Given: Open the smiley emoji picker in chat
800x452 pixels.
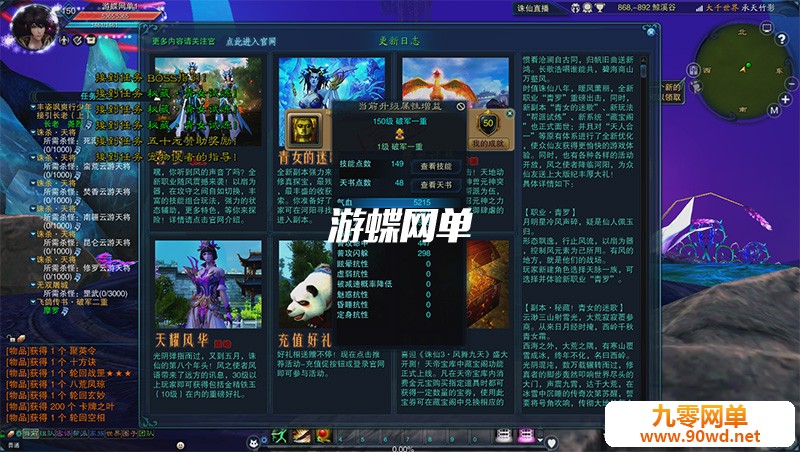Looking at the screenshot, I should (x=180, y=446).
